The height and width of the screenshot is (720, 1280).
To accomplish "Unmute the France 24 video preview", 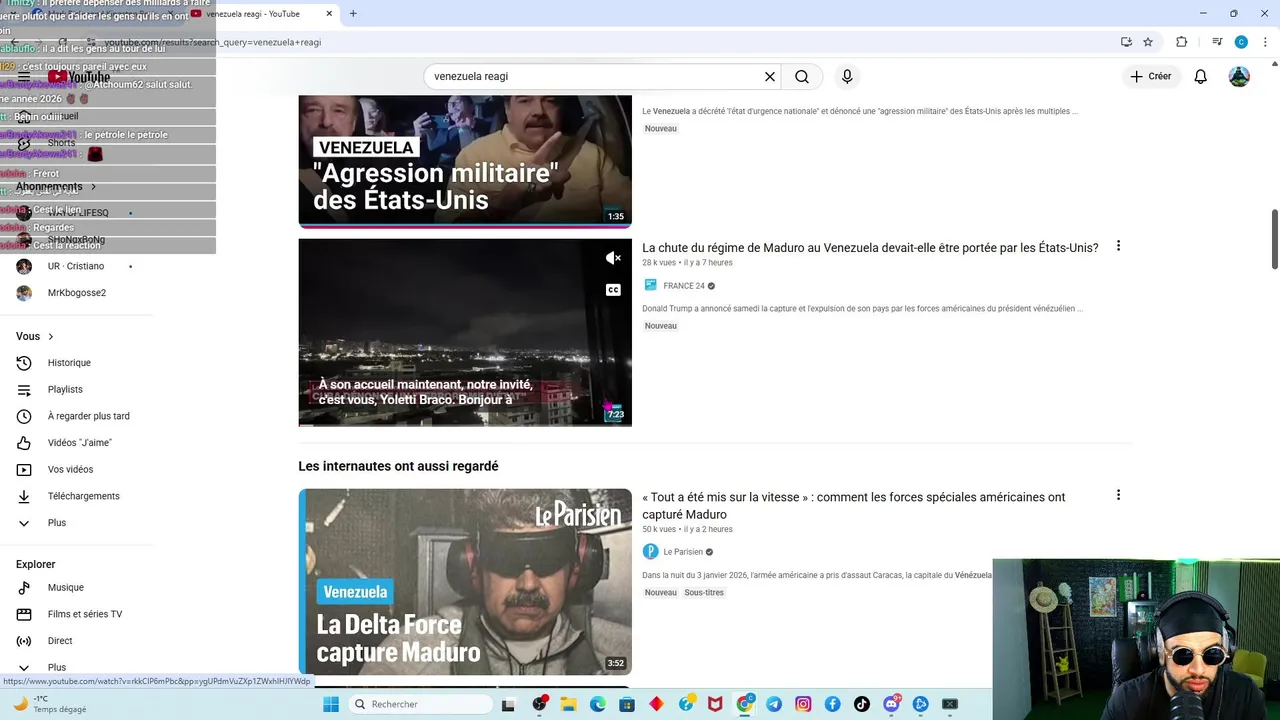I will coord(613,258).
